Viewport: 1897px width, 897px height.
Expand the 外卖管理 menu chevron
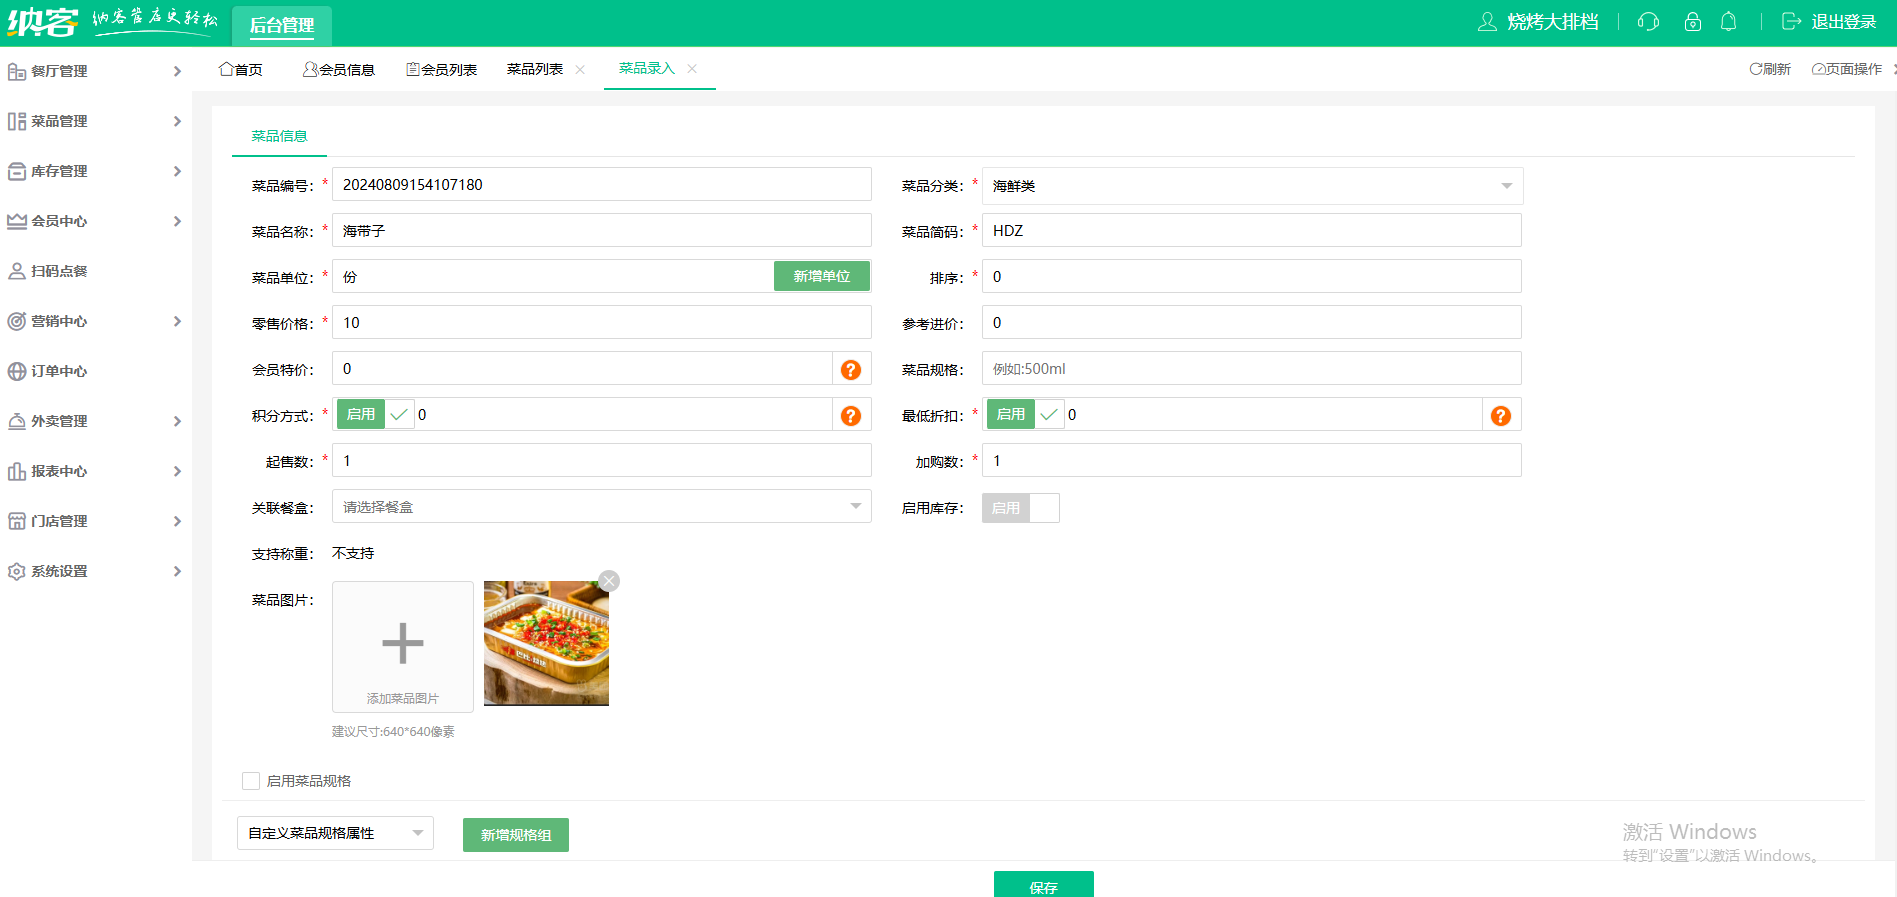tap(177, 421)
